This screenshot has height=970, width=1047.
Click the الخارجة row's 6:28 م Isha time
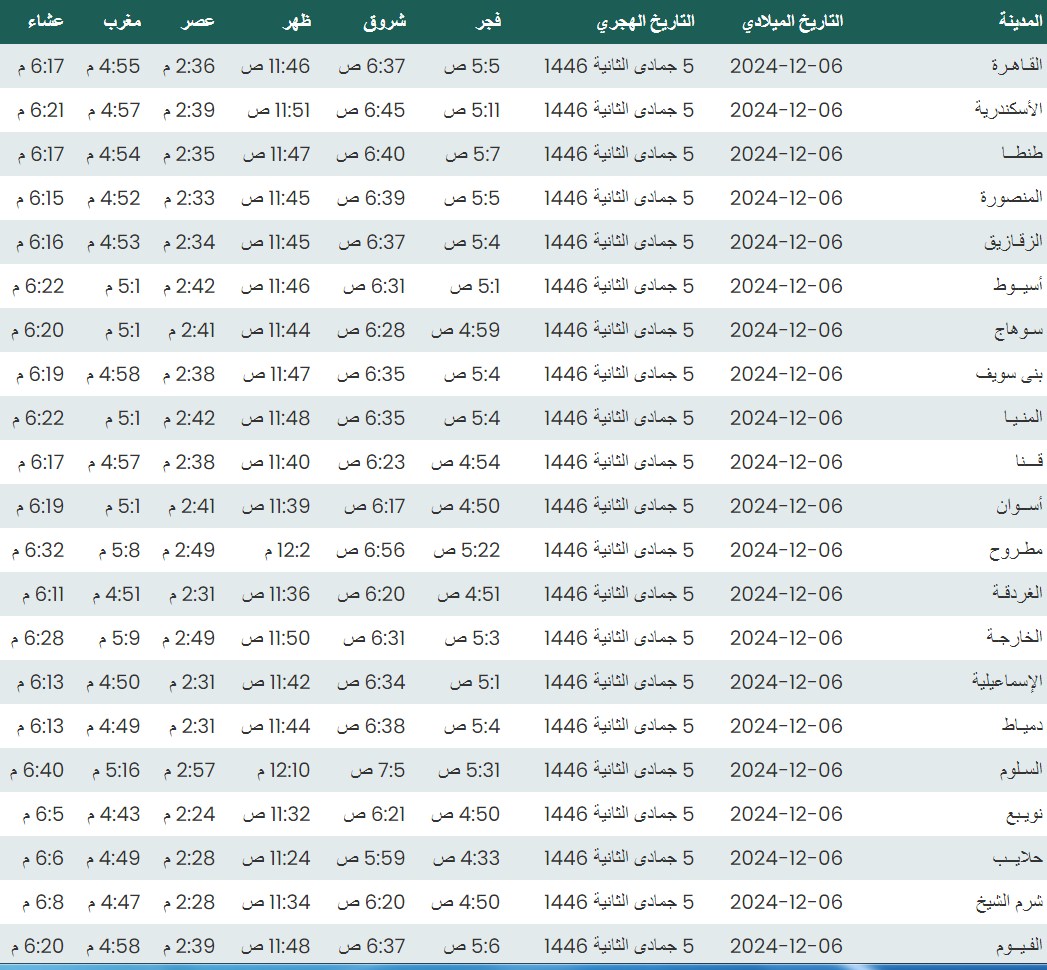click(x=39, y=638)
